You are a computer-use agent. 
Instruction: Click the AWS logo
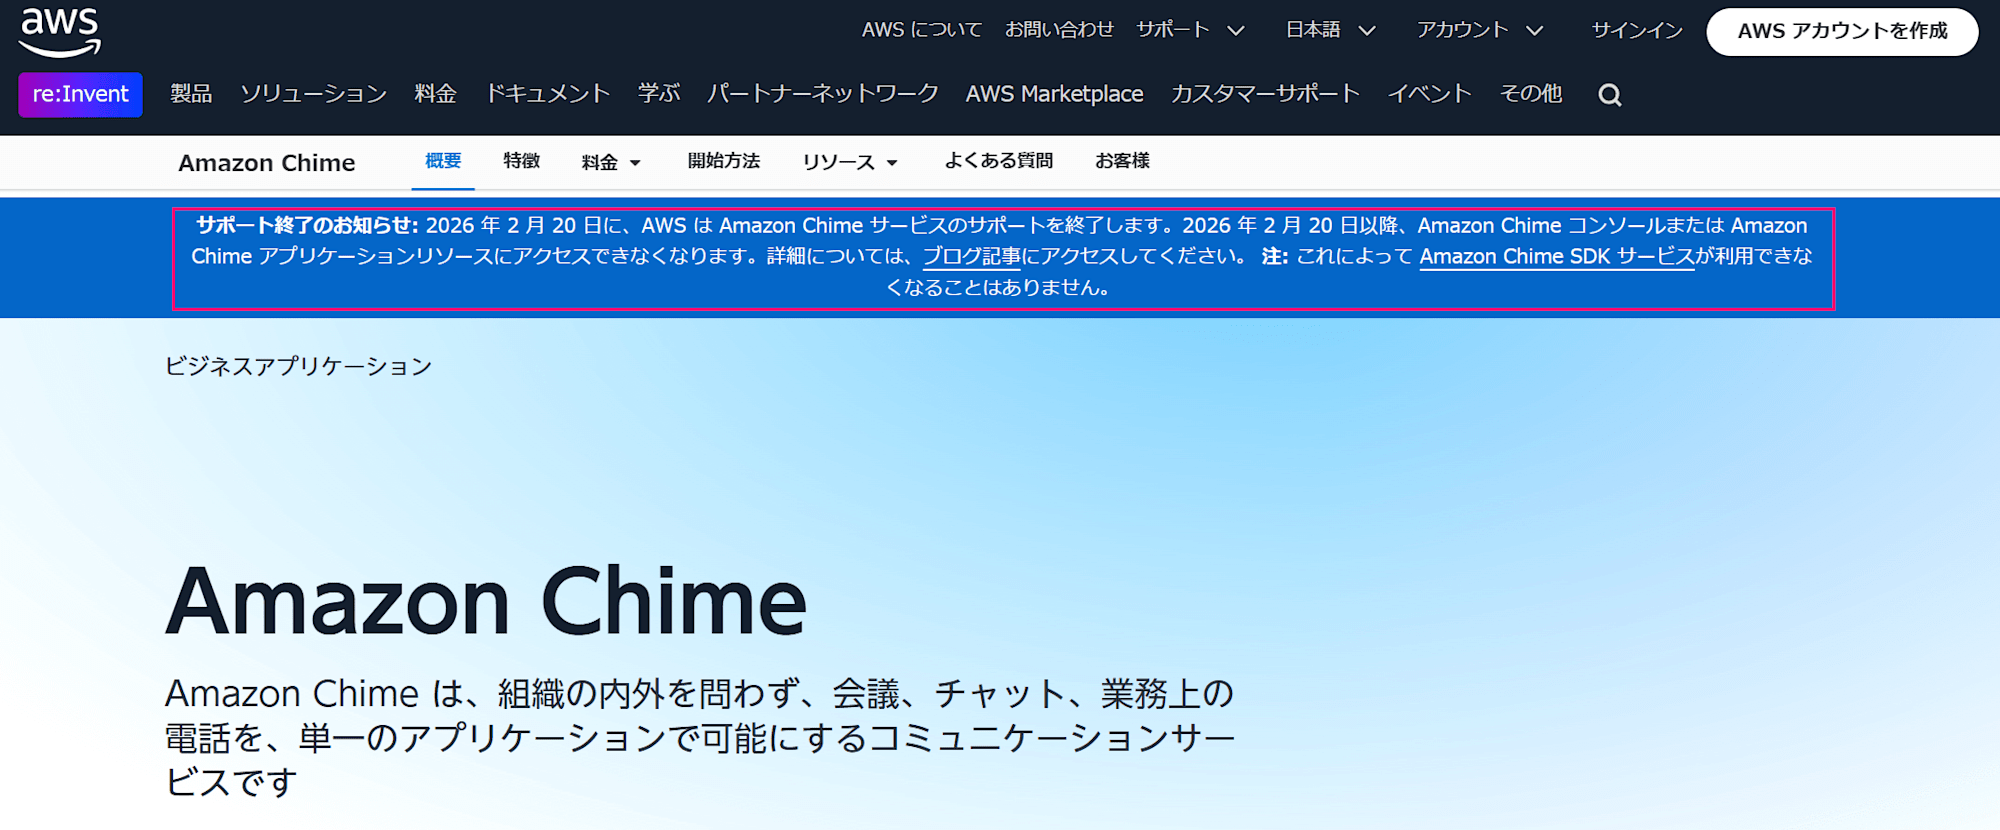(60, 31)
